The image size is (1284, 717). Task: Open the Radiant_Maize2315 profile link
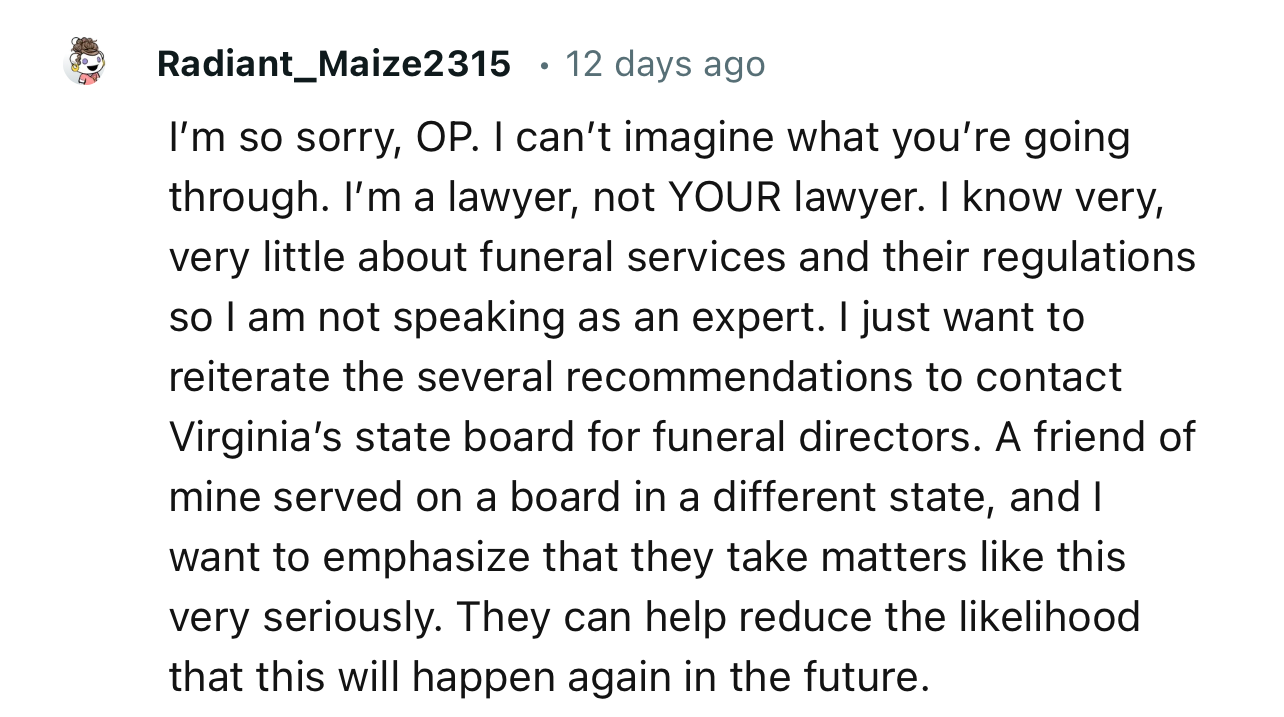point(333,64)
